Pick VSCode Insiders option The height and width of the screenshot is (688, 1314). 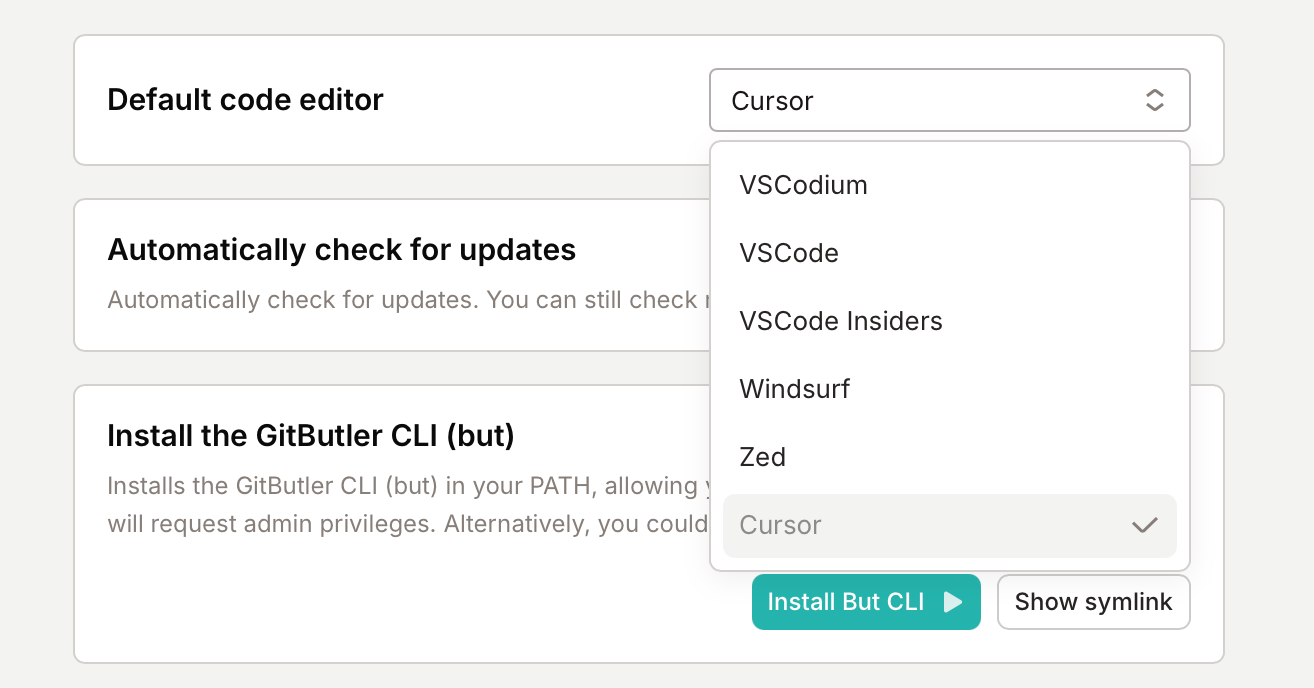coord(950,321)
